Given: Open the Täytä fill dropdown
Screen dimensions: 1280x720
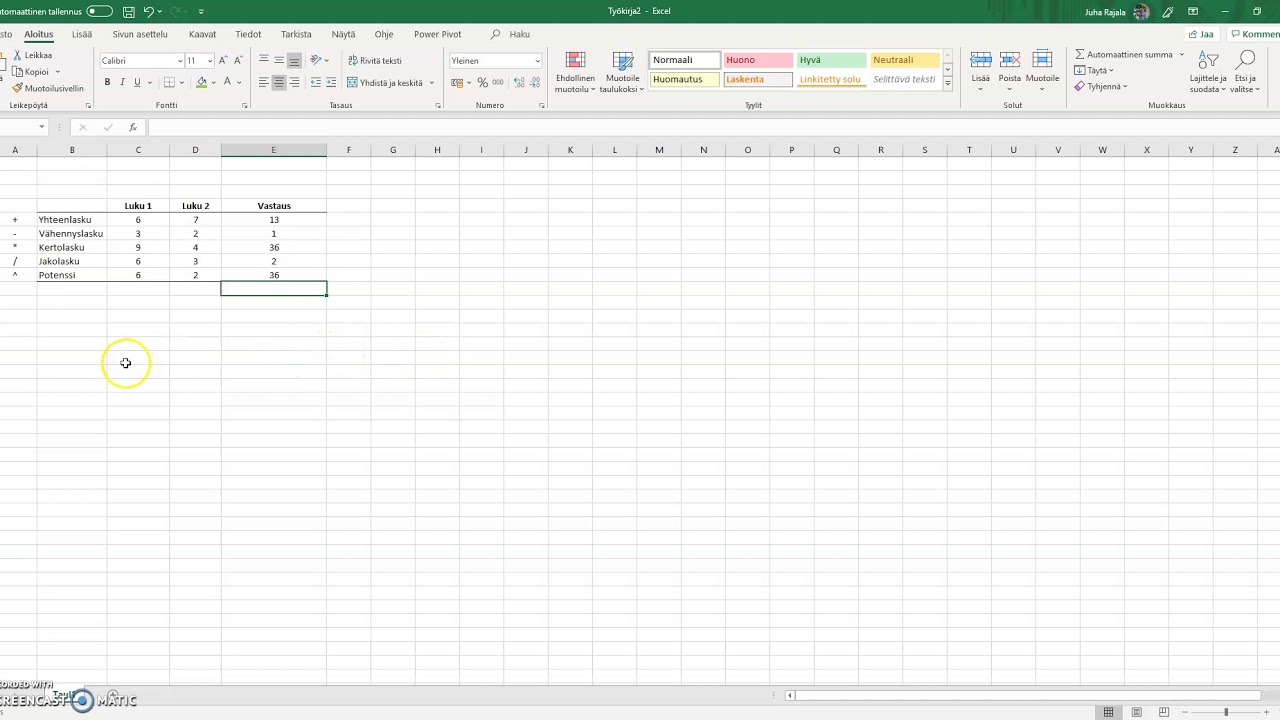Looking at the screenshot, I should [1094, 71].
